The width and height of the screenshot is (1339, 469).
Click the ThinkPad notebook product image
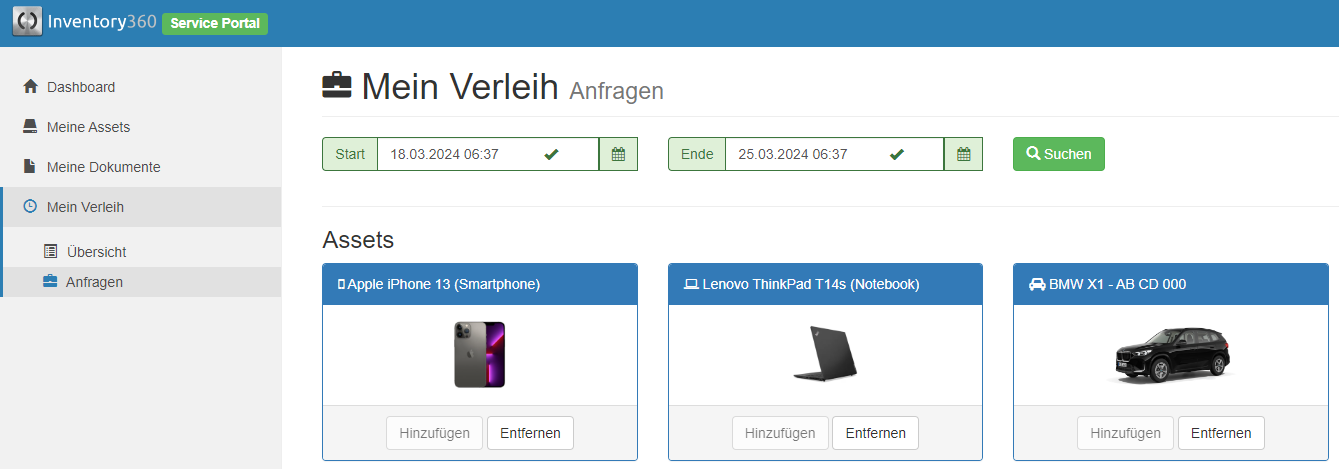point(825,354)
